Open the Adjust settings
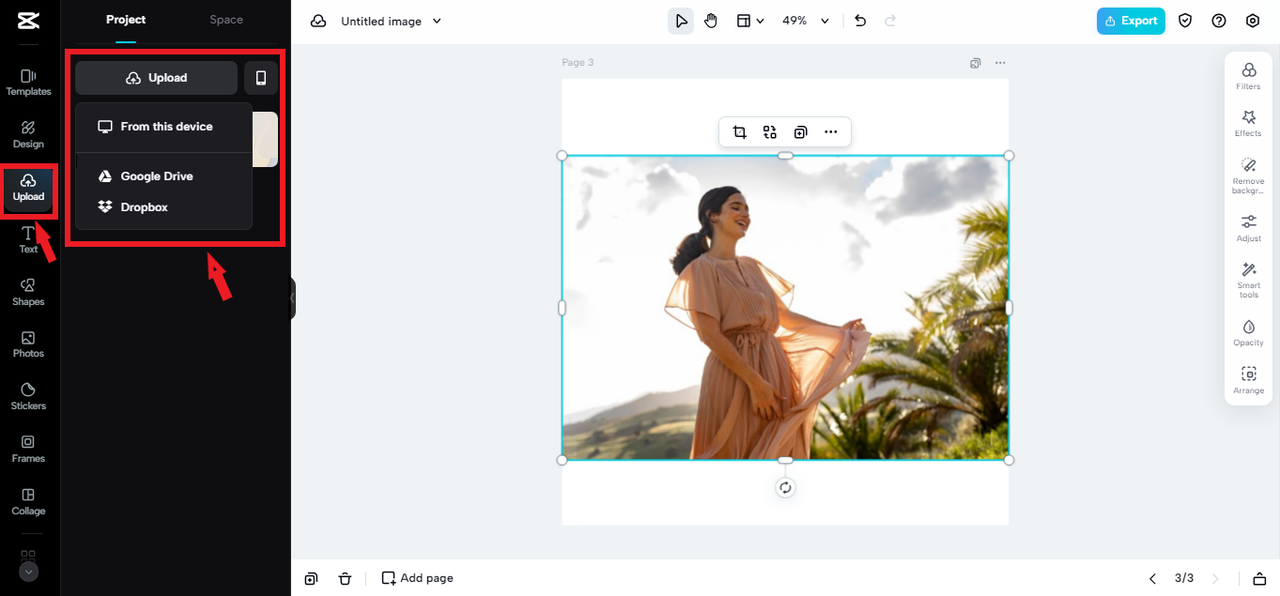The image size is (1280, 596). click(x=1248, y=227)
